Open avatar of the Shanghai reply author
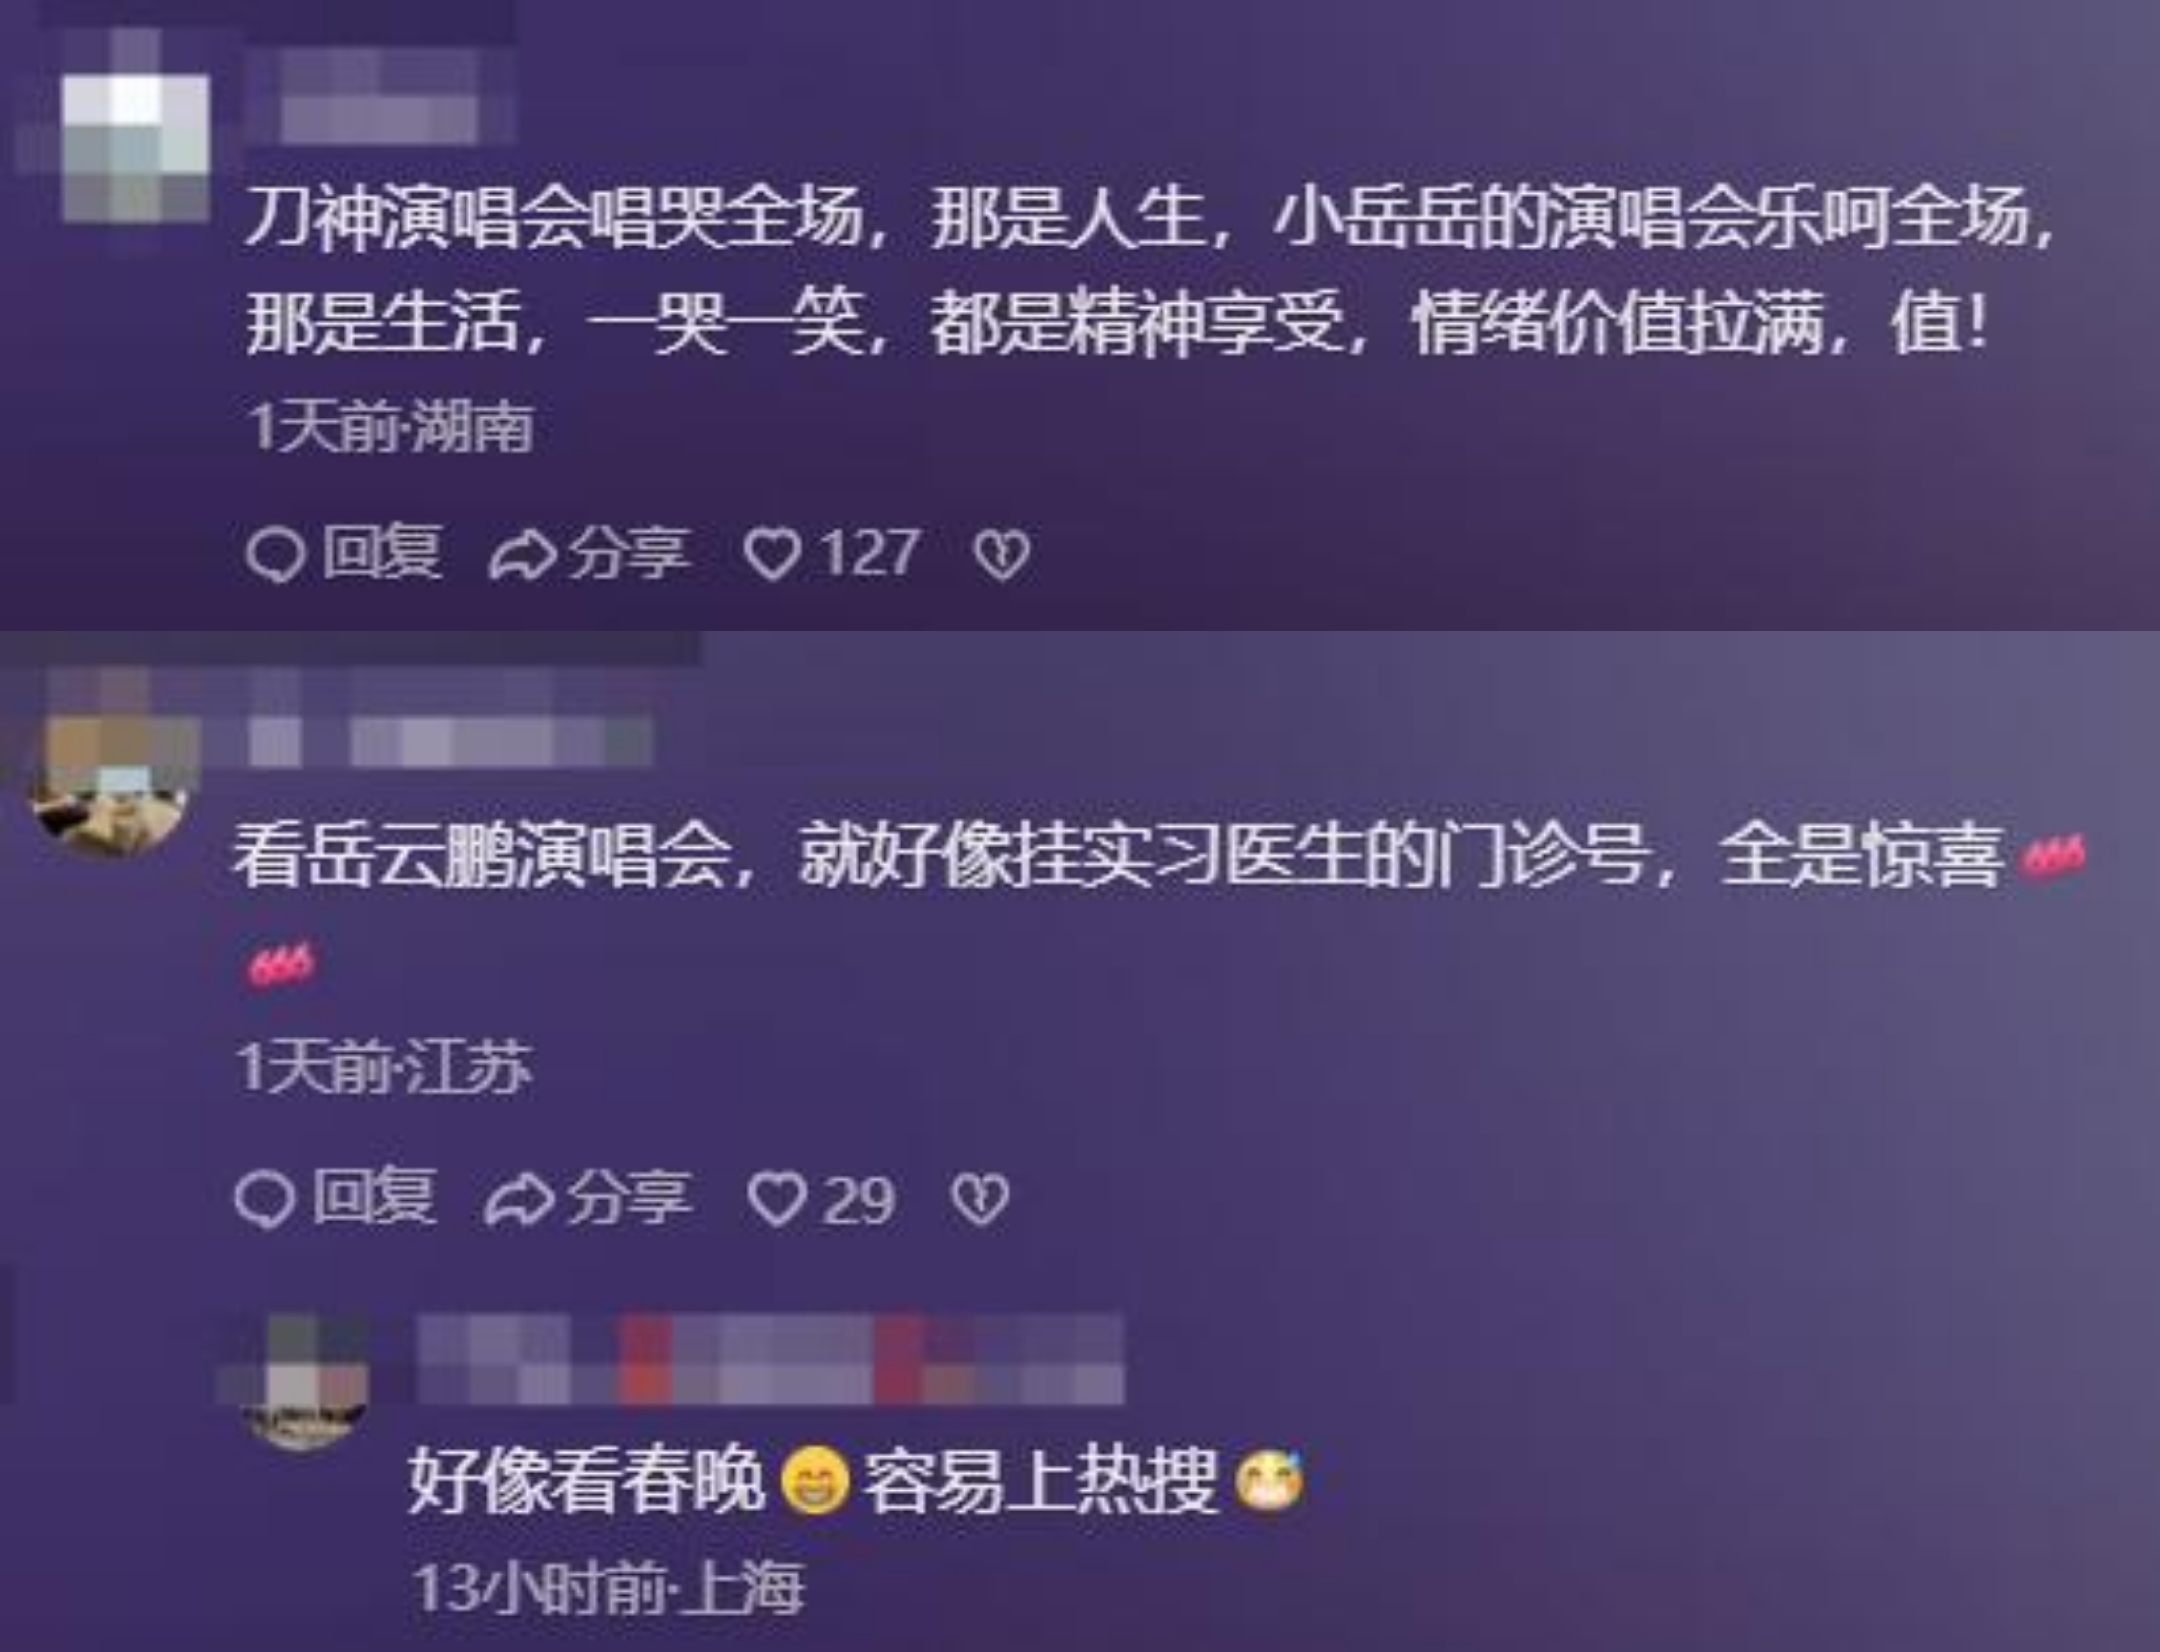The image size is (2160, 1652). point(306,1378)
